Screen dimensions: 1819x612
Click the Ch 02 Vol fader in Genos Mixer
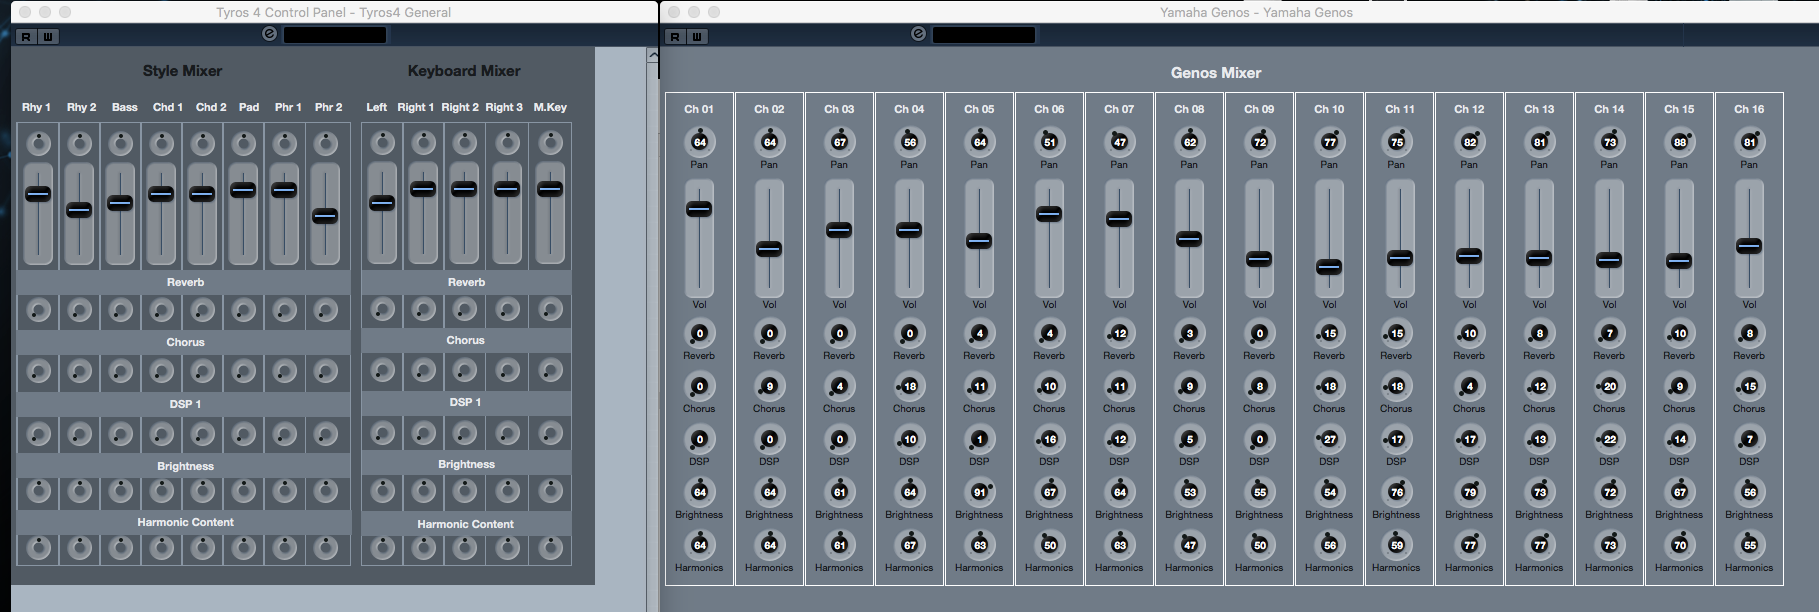point(769,249)
